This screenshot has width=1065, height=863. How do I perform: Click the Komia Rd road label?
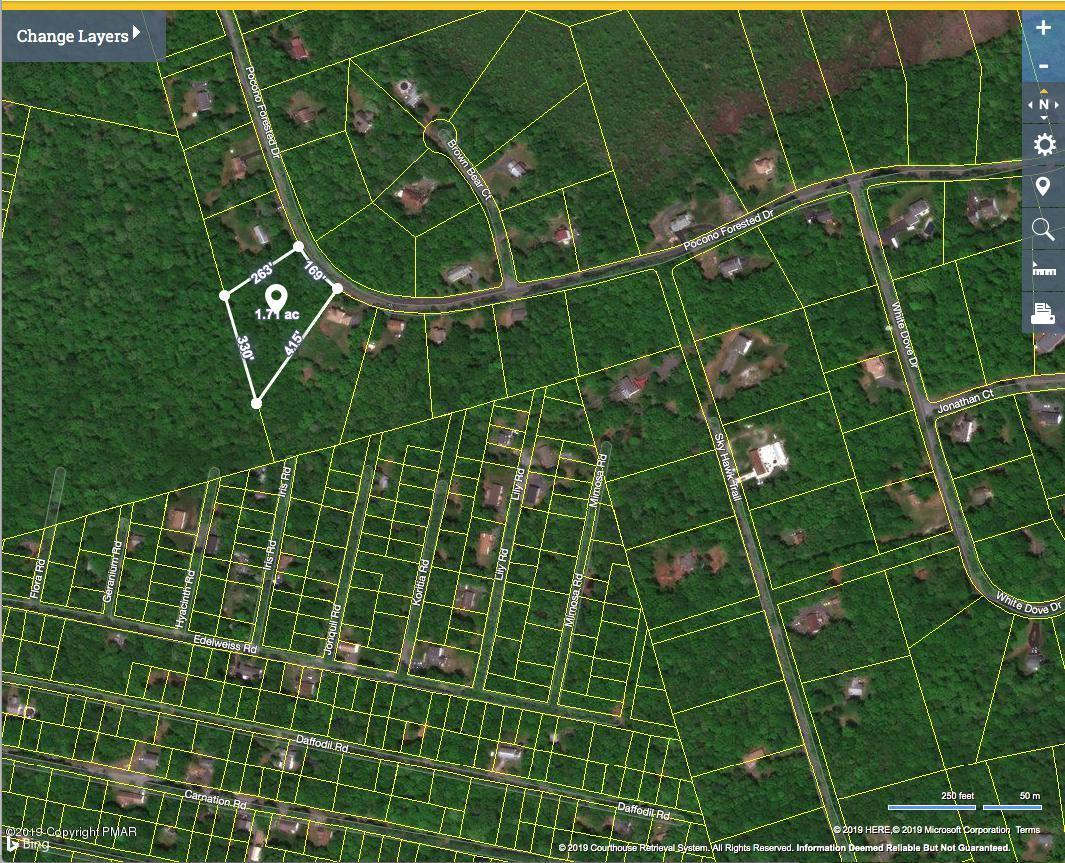(x=421, y=583)
